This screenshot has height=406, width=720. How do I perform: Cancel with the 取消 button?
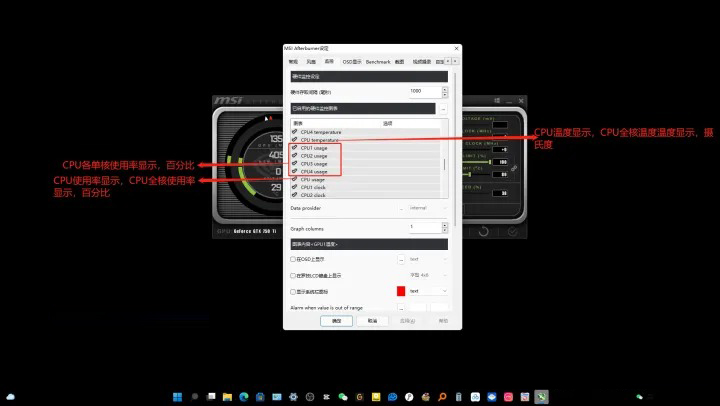[372, 321]
